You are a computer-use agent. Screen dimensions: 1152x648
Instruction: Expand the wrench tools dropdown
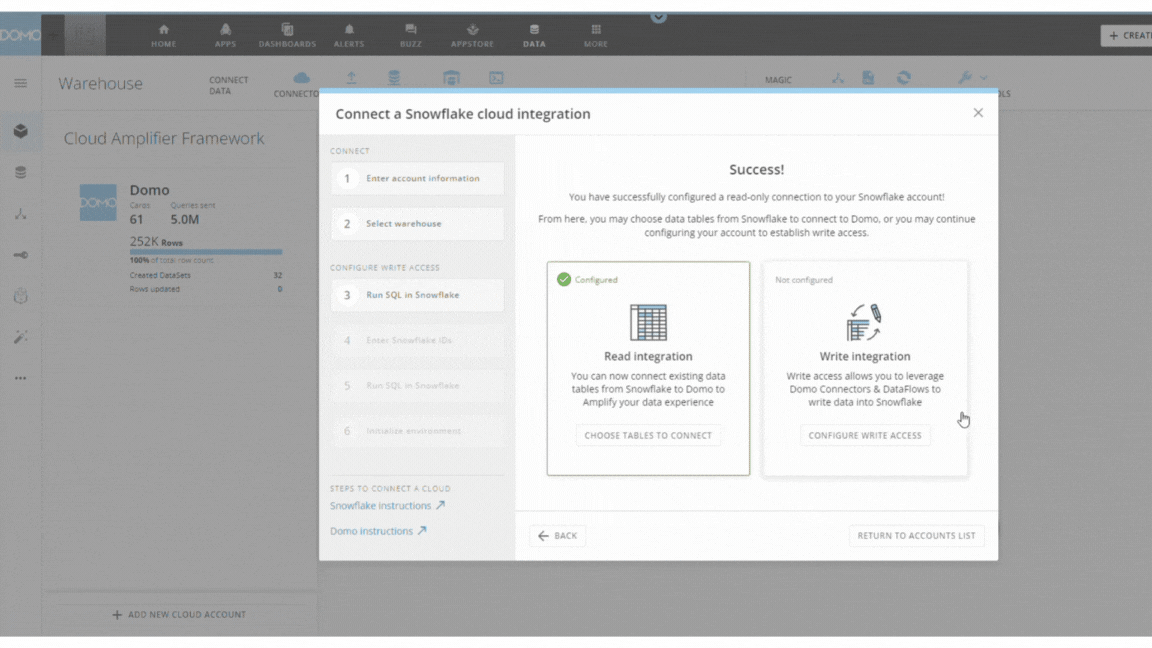[x=971, y=78]
